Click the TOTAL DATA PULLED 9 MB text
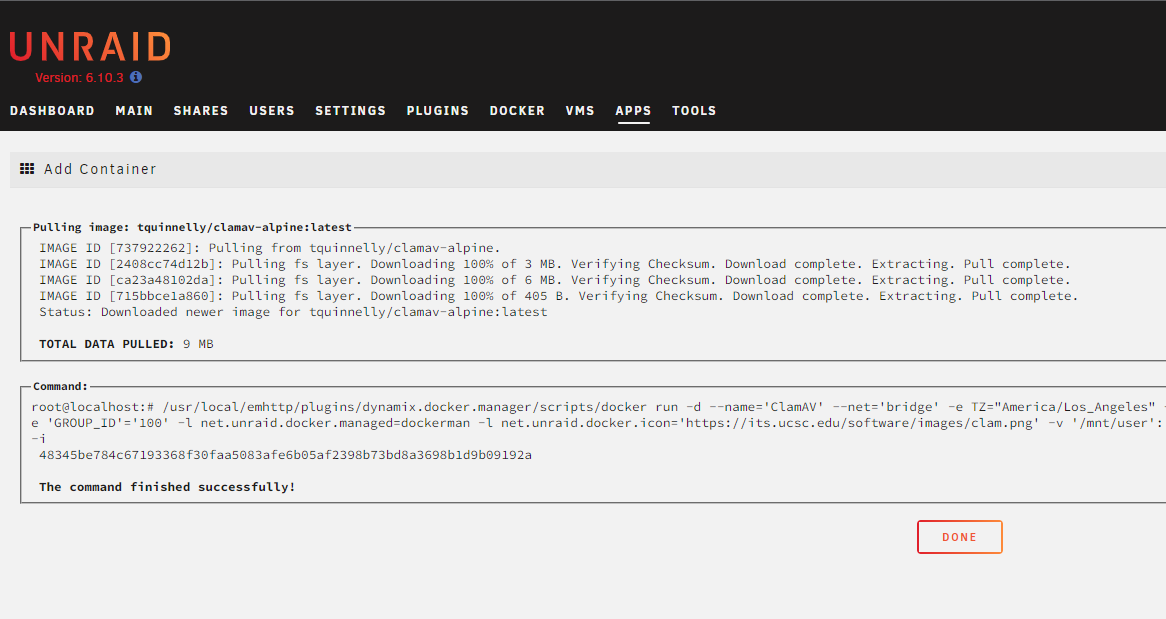The height and width of the screenshot is (619, 1166). coord(126,344)
